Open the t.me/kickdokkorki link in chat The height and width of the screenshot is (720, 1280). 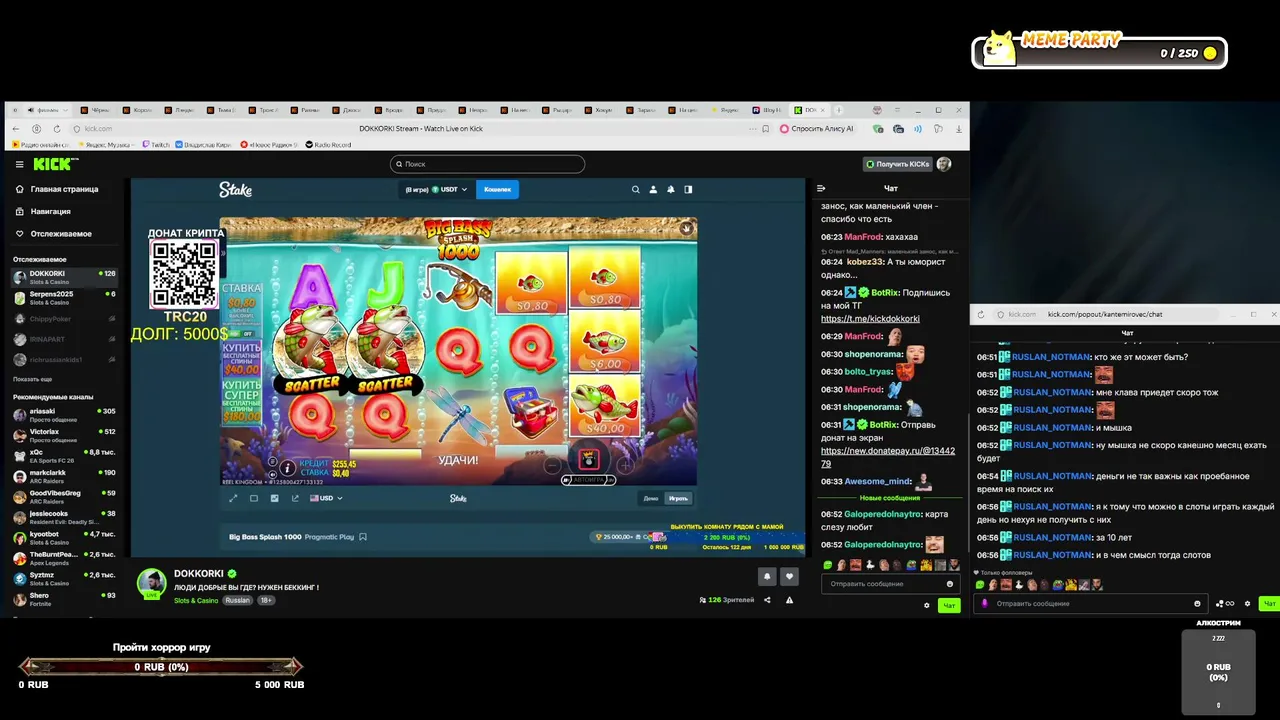tap(870, 319)
